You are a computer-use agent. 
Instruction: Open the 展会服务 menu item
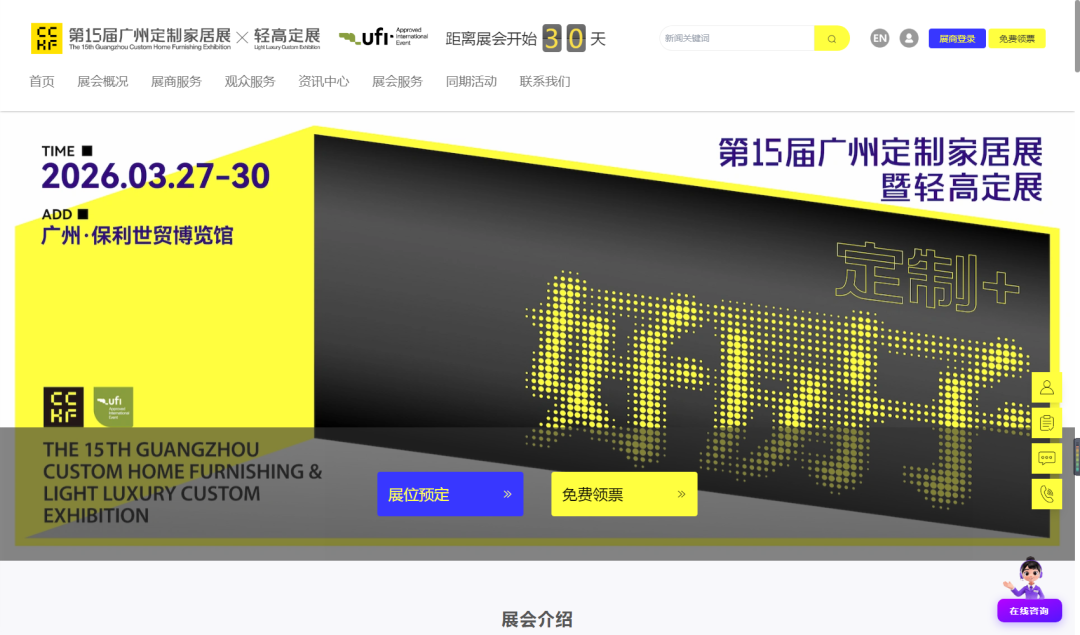(397, 81)
